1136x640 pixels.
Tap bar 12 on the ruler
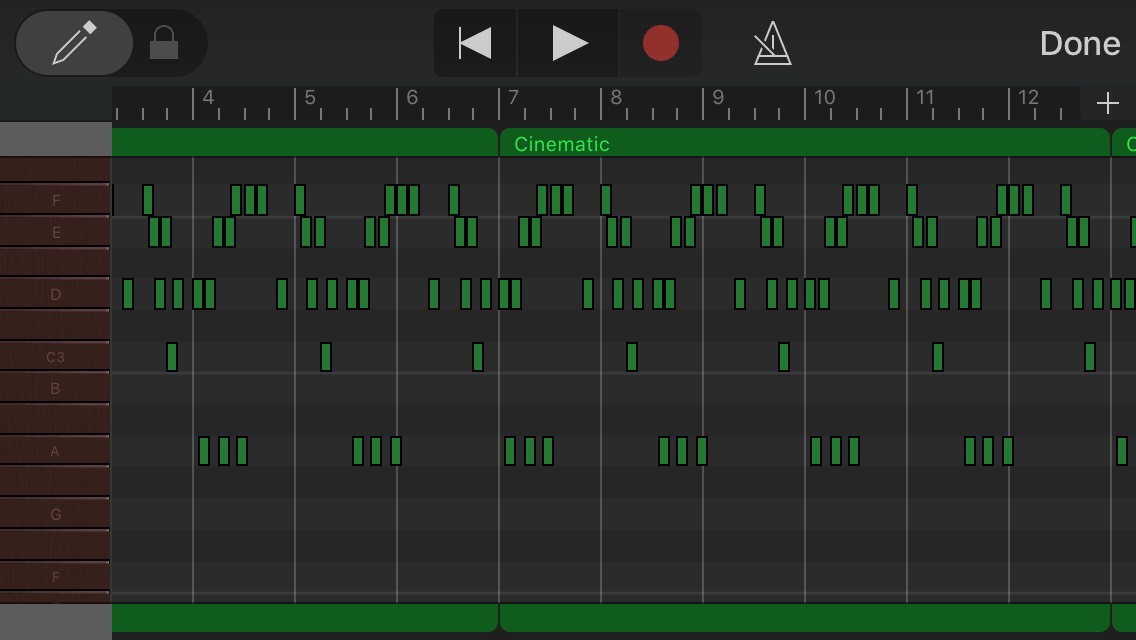(1028, 98)
